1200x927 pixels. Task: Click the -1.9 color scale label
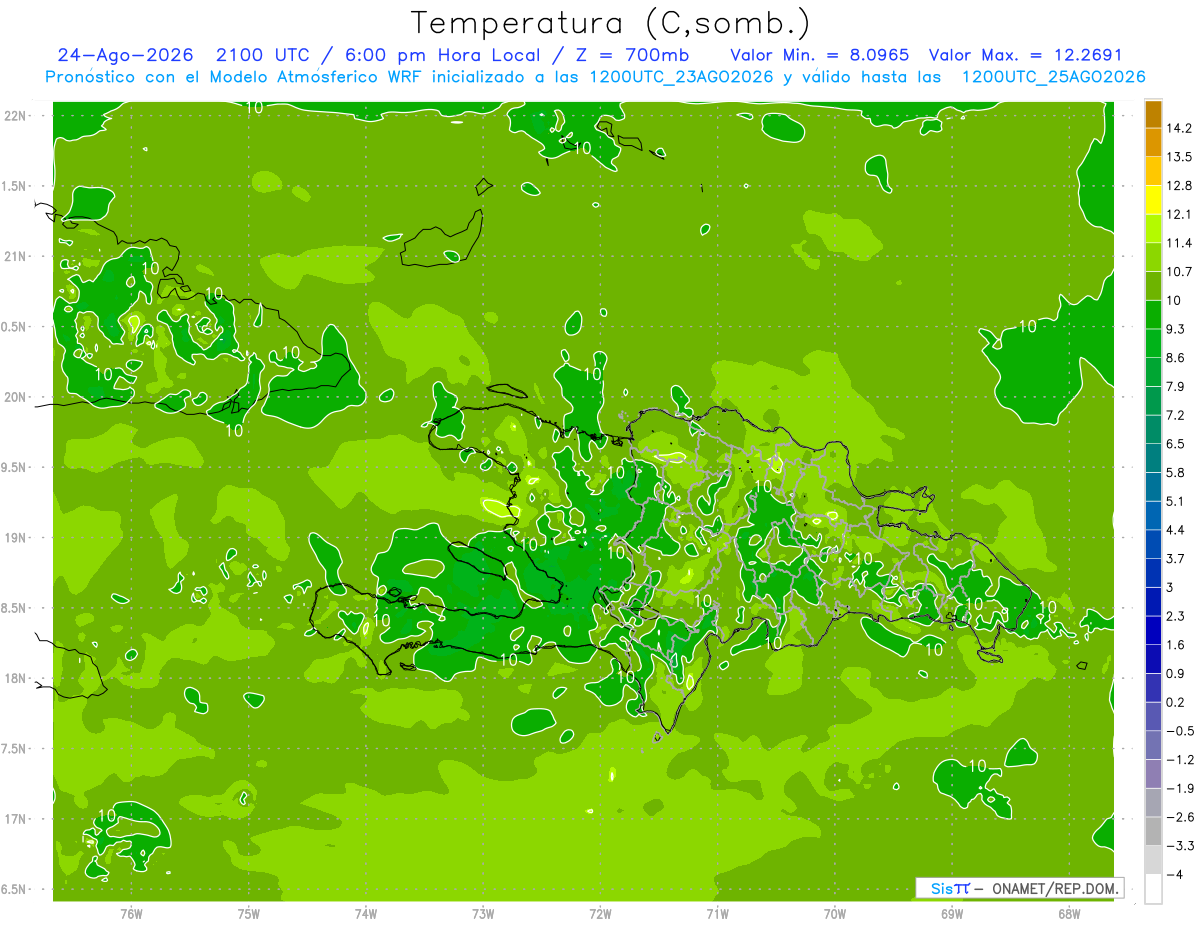point(1180,789)
